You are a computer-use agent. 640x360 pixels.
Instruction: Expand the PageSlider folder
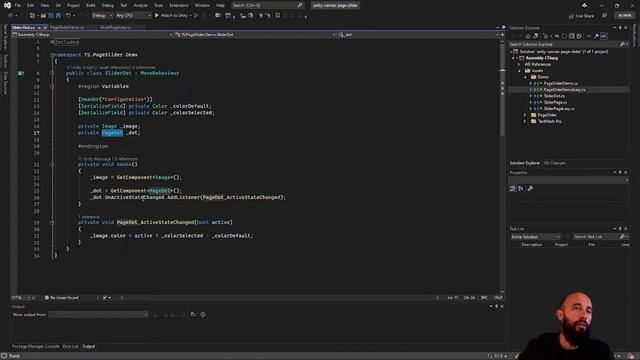click(x=525, y=115)
